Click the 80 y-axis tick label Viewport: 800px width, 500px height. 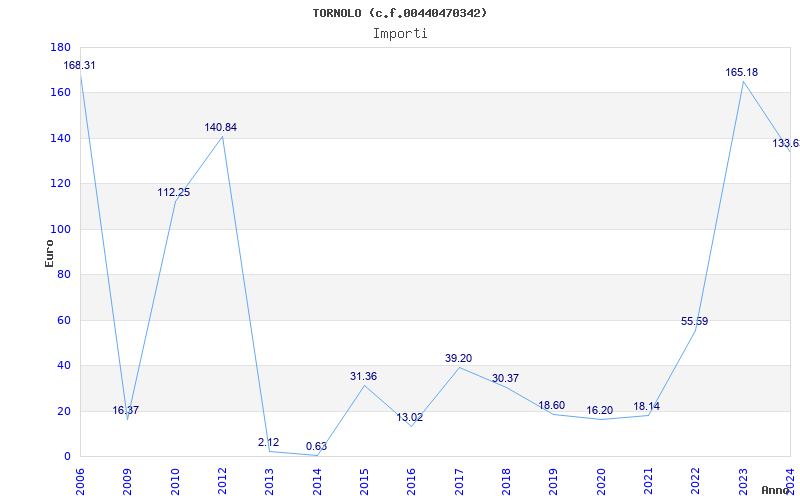[64, 274]
